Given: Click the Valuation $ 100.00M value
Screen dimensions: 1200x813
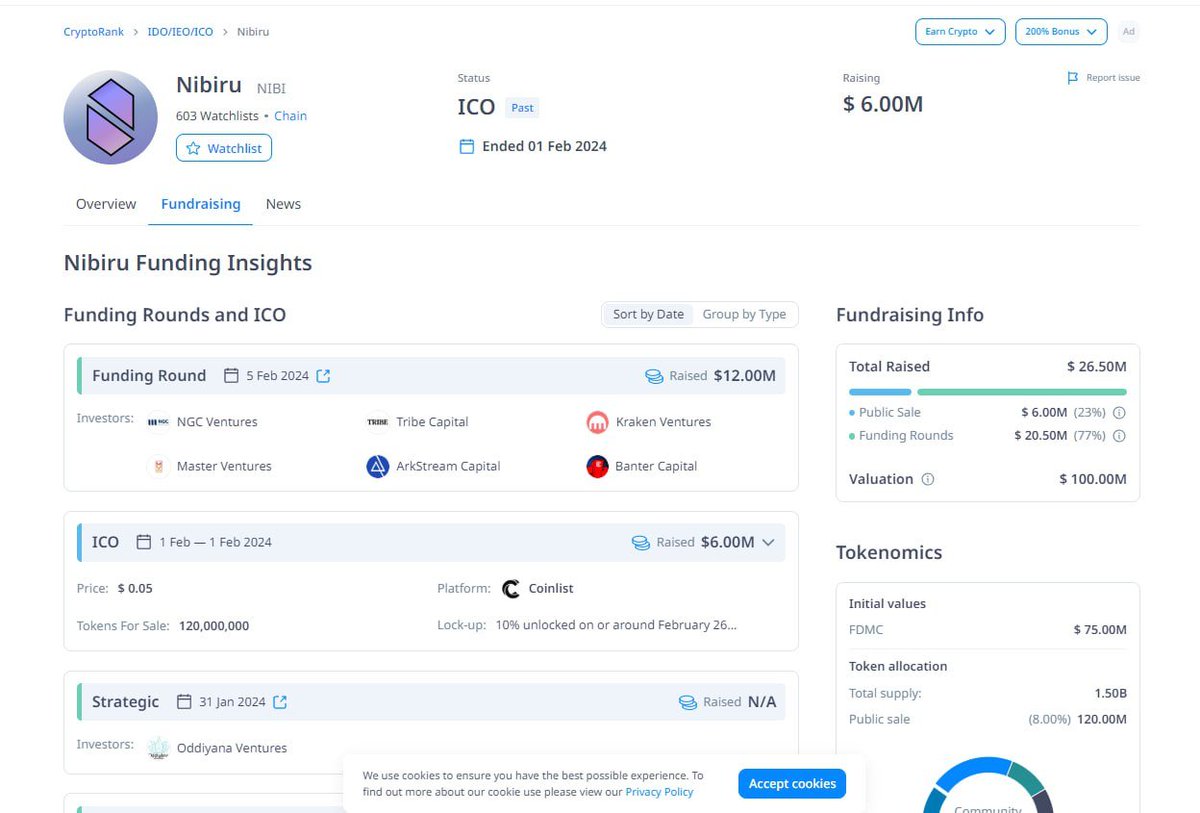Looking at the screenshot, I should coord(1093,479).
